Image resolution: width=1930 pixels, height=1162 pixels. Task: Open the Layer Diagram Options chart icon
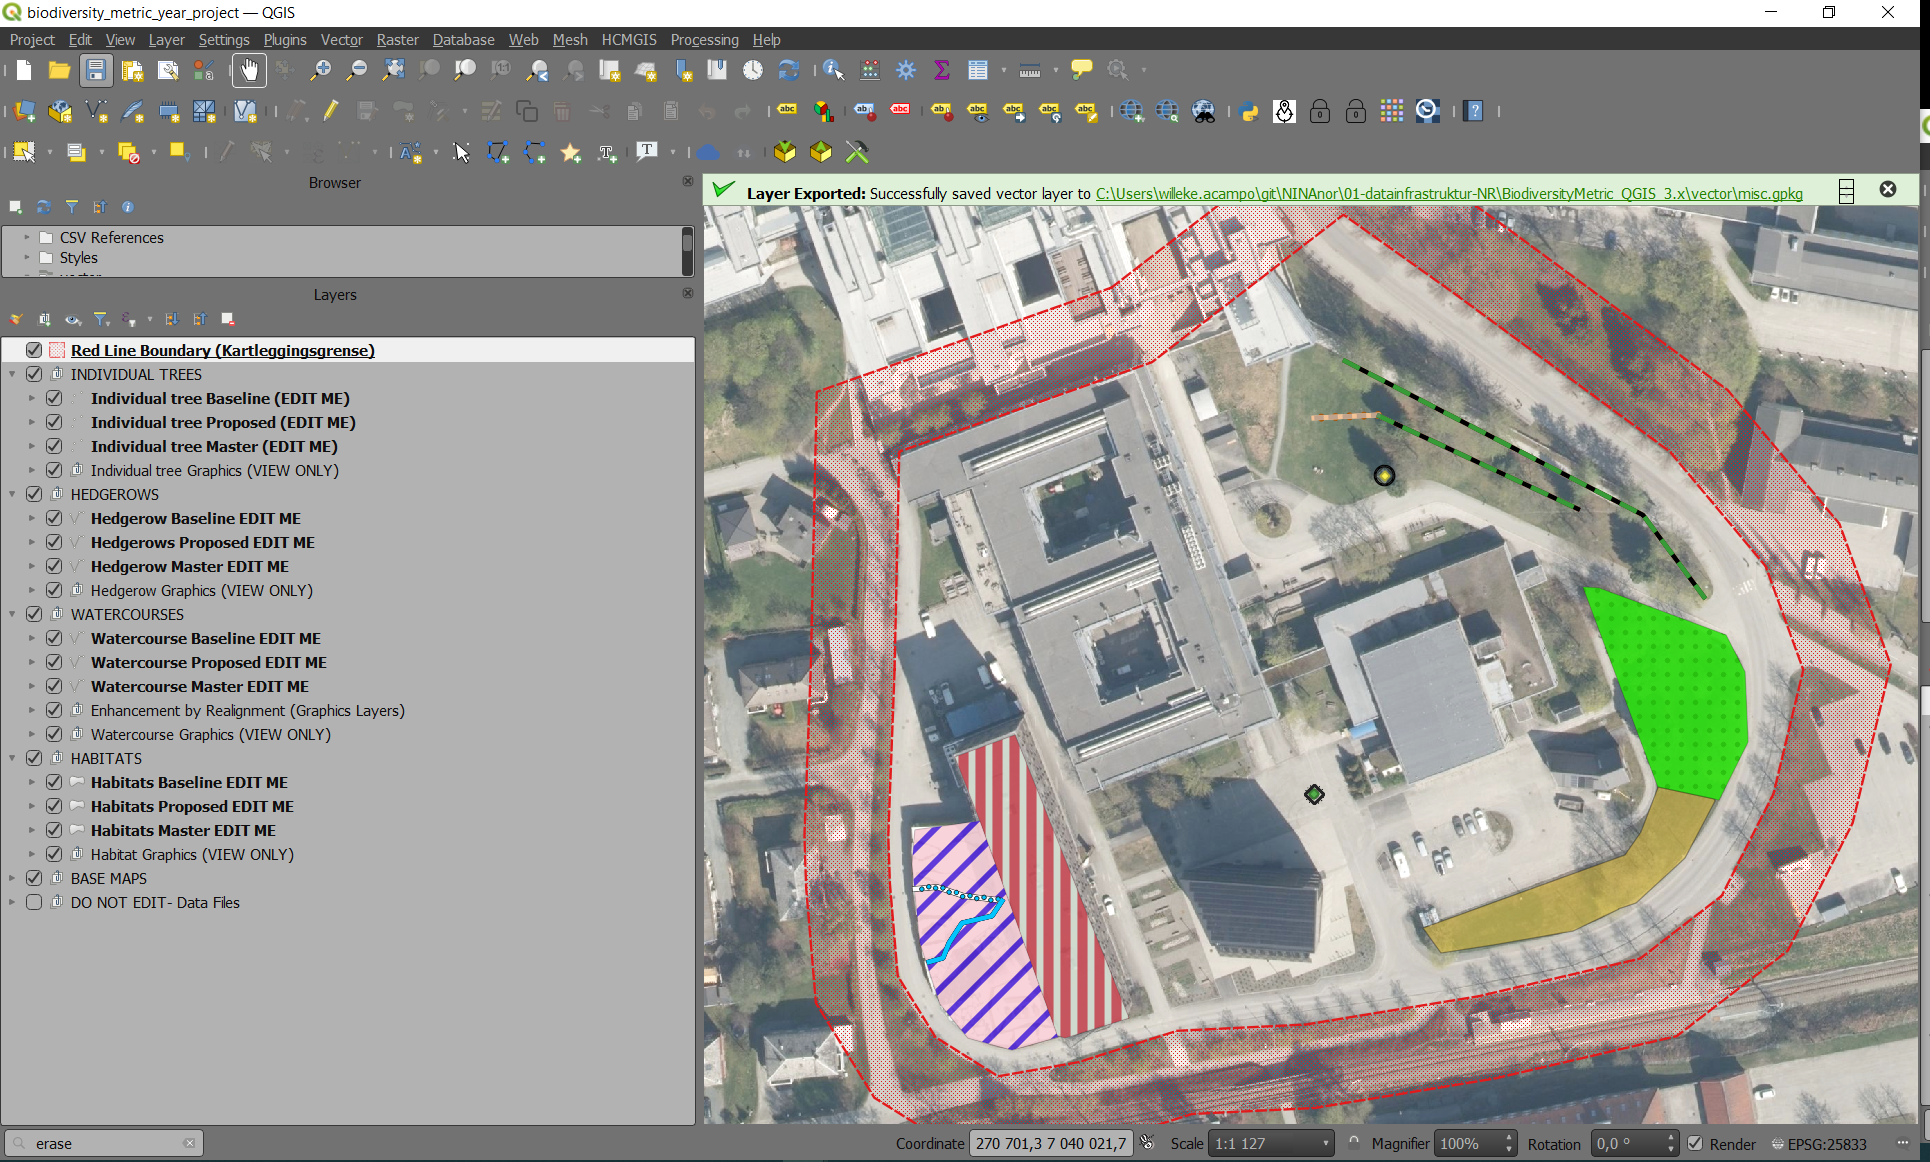(823, 111)
